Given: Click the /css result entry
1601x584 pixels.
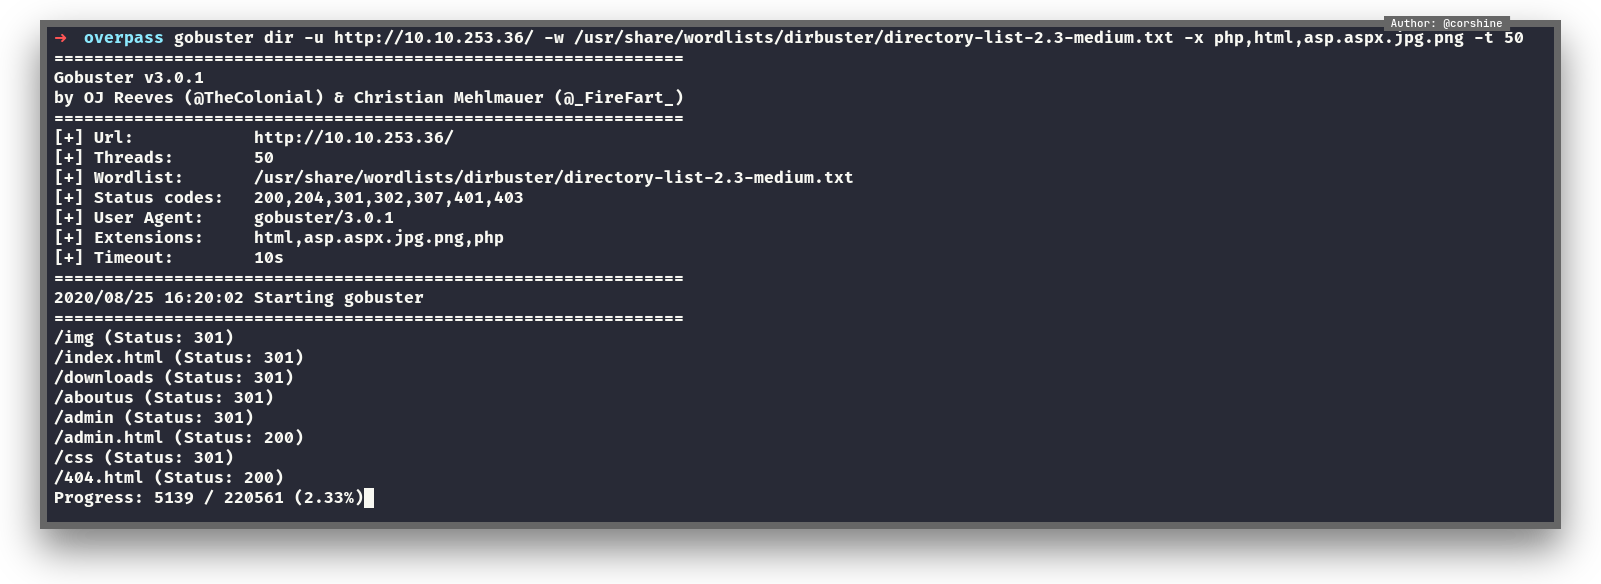Looking at the screenshot, I should coord(143,458).
